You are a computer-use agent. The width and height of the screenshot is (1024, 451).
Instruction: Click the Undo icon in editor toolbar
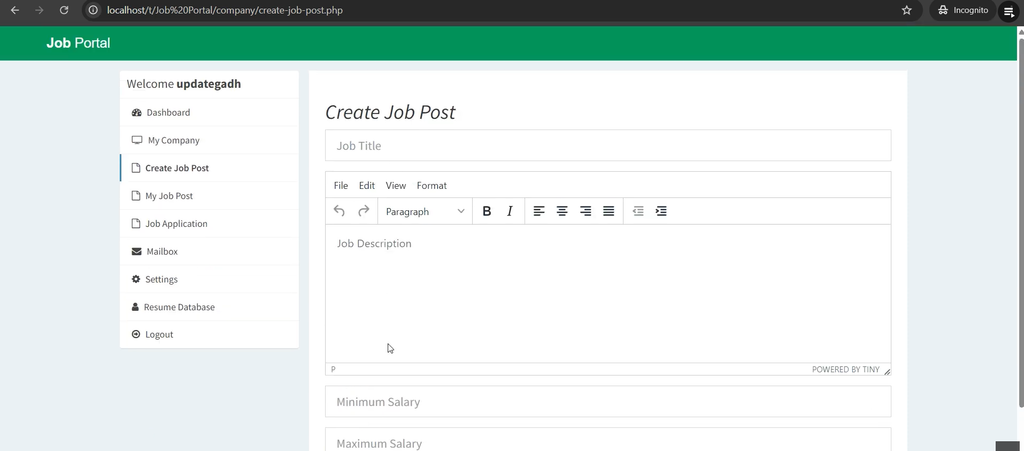coord(339,211)
